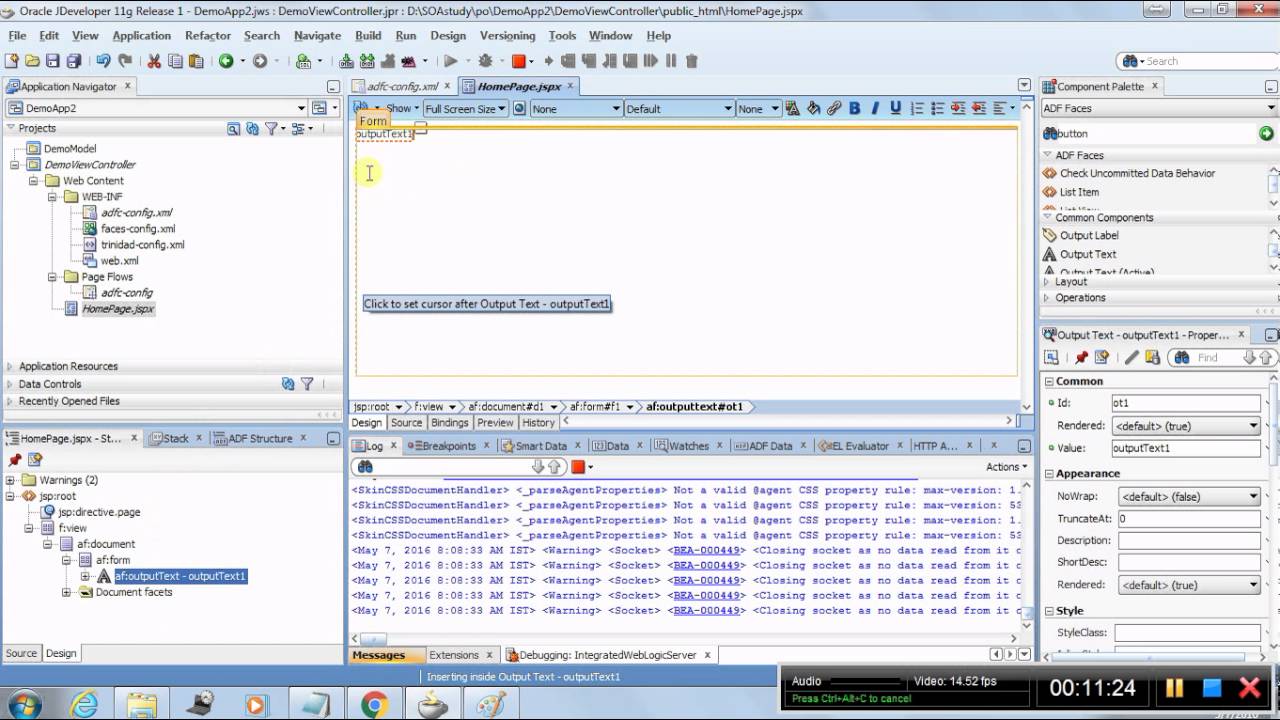Collapse the Common properties section
Viewport: 1280px width, 720px height.
click(x=1049, y=381)
